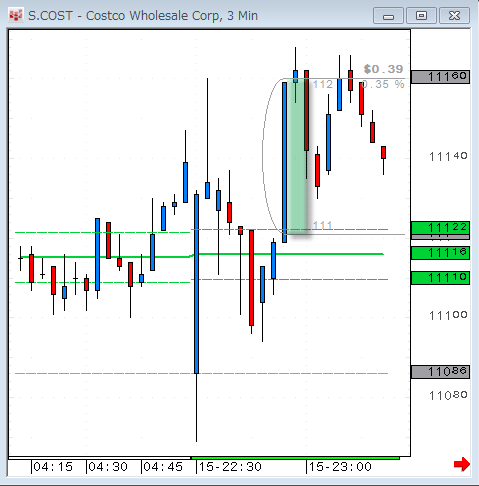Click the 112 label in measurement box
Viewport: 479px width, 486px height.
(323, 84)
